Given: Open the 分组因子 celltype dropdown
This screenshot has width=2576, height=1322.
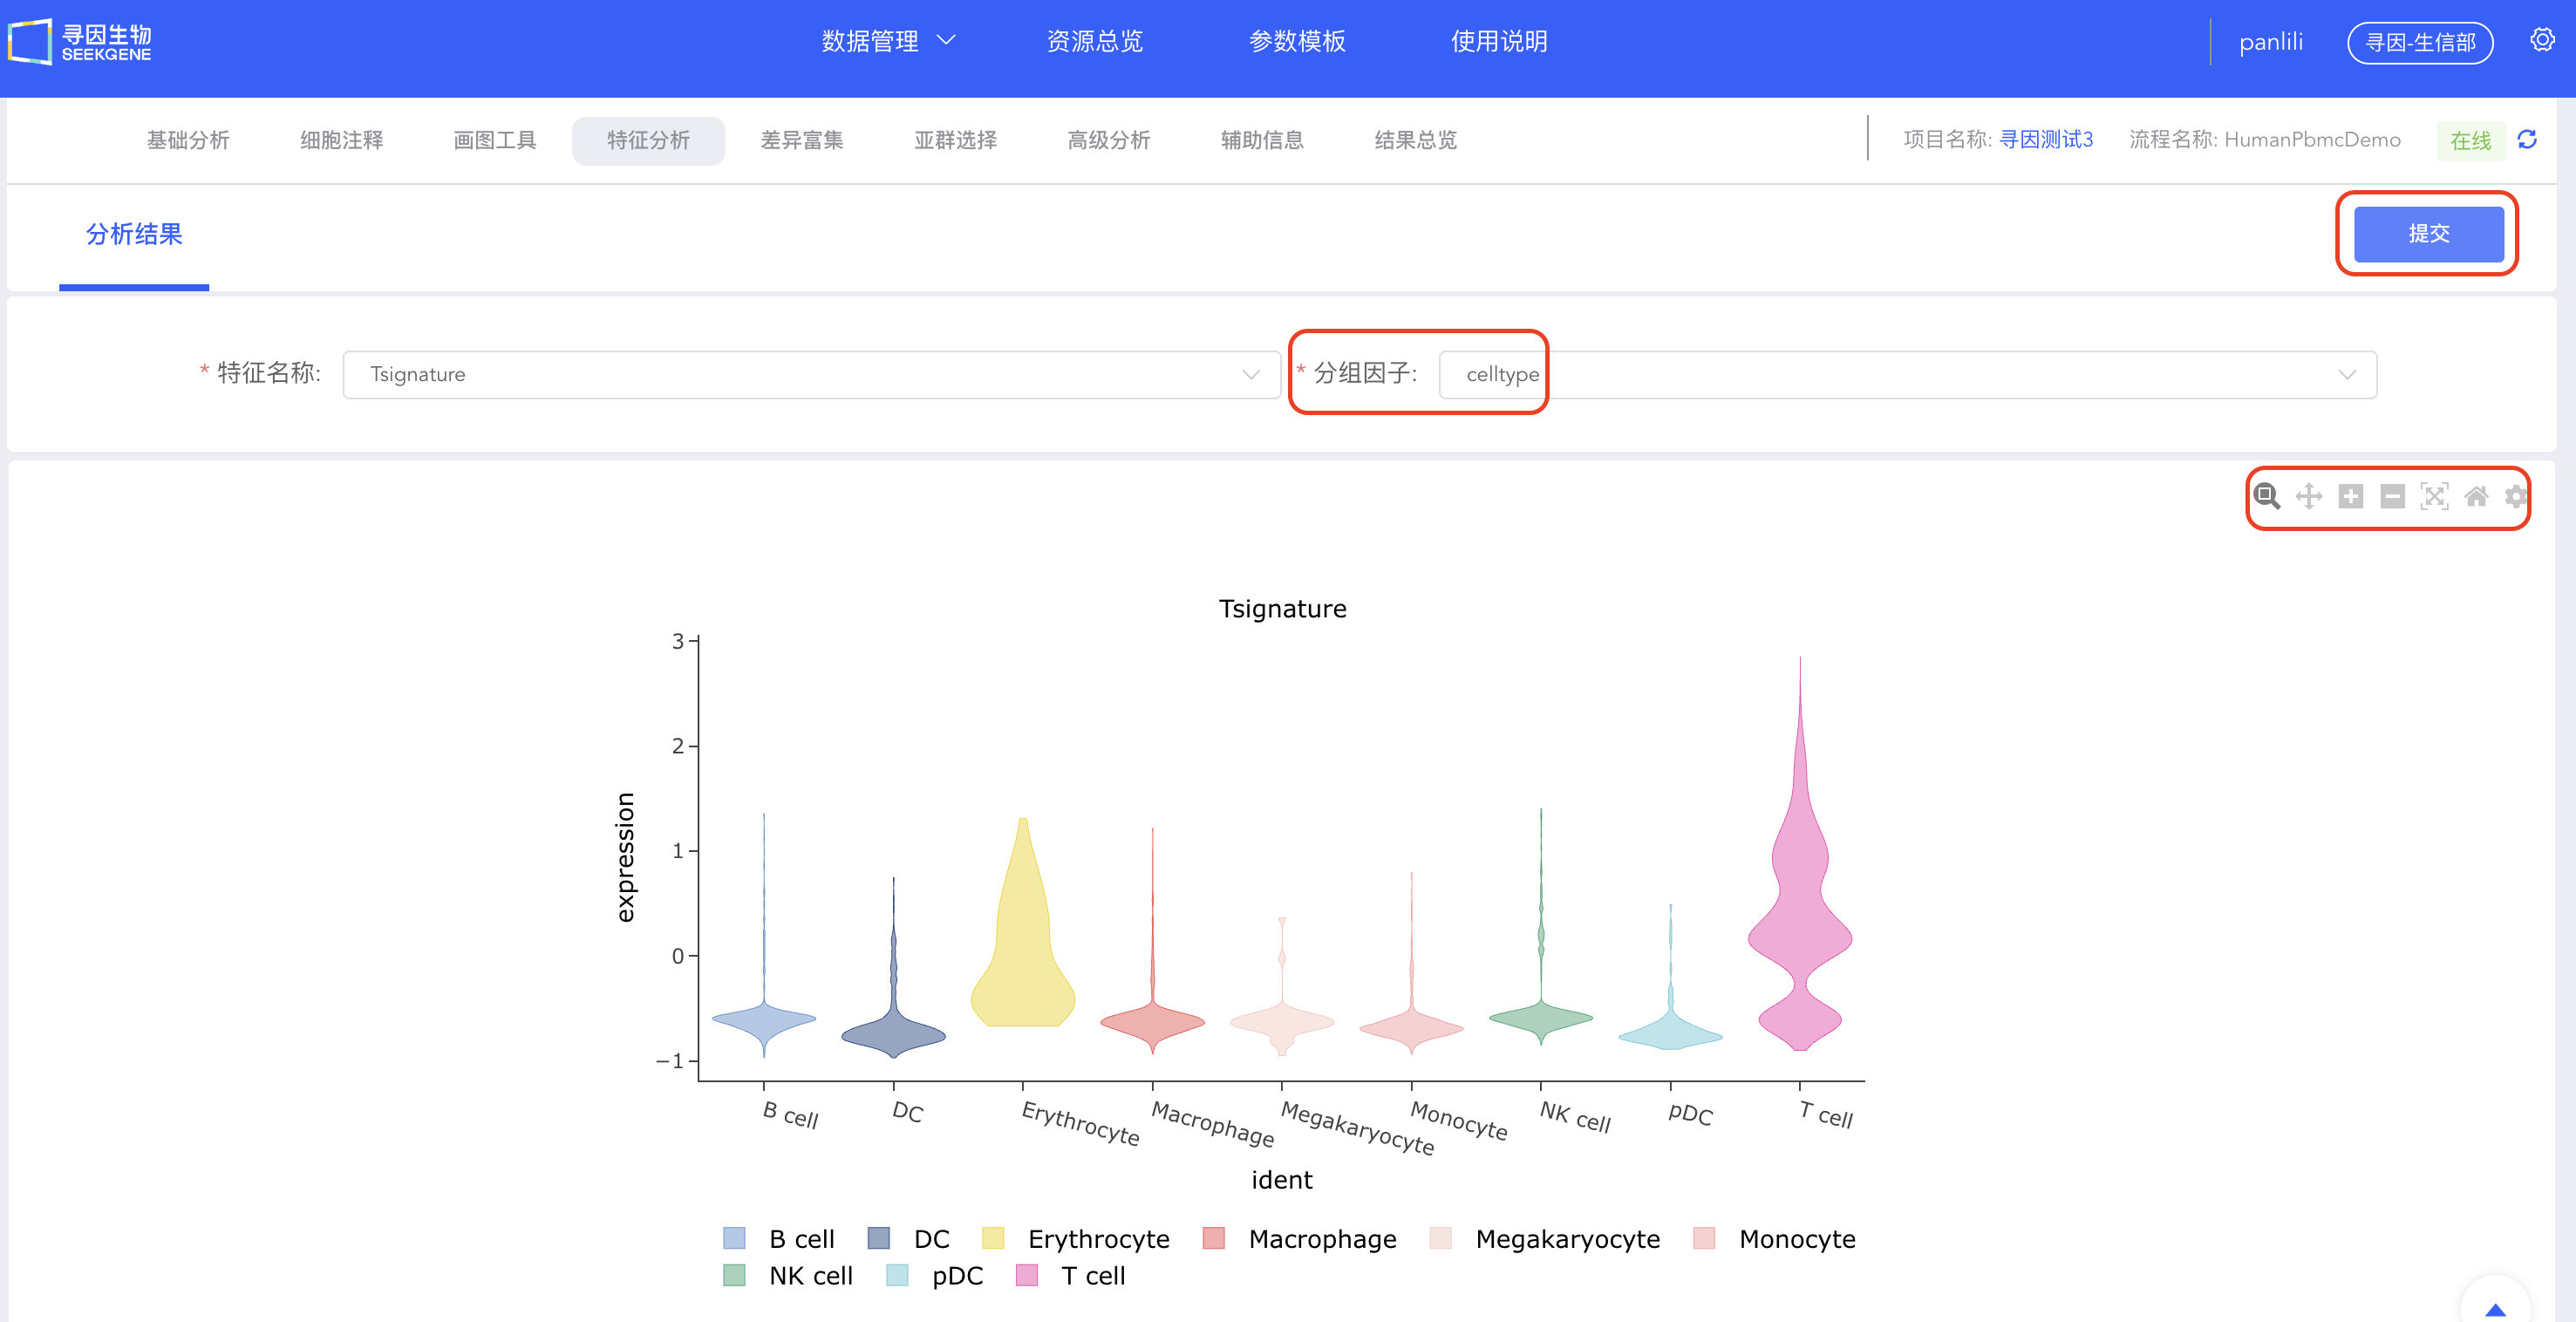Looking at the screenshot, I should tap(1907, 374).
